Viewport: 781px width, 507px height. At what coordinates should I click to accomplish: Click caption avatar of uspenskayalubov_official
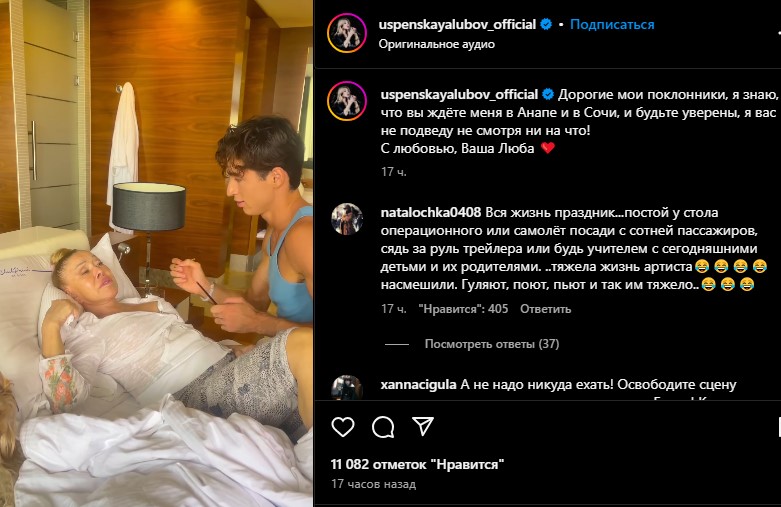[x=347, y=101]
